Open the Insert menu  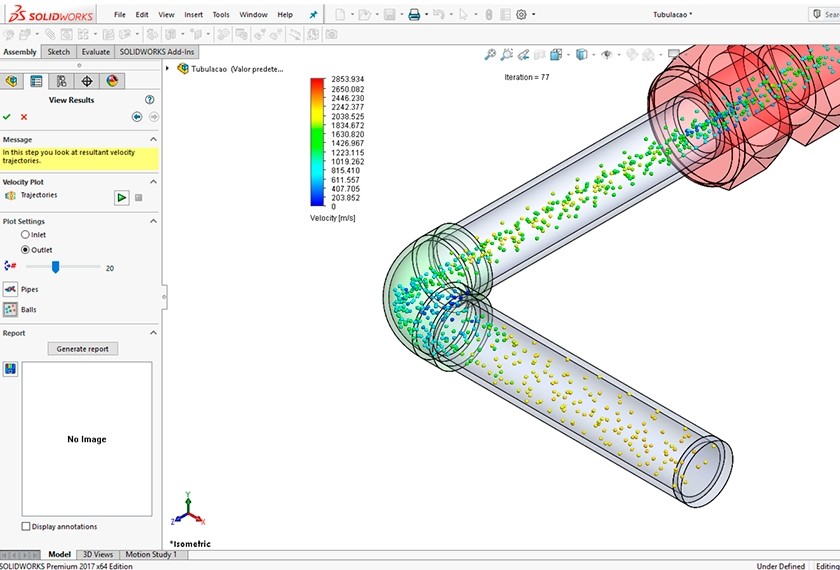click(193, 15)
